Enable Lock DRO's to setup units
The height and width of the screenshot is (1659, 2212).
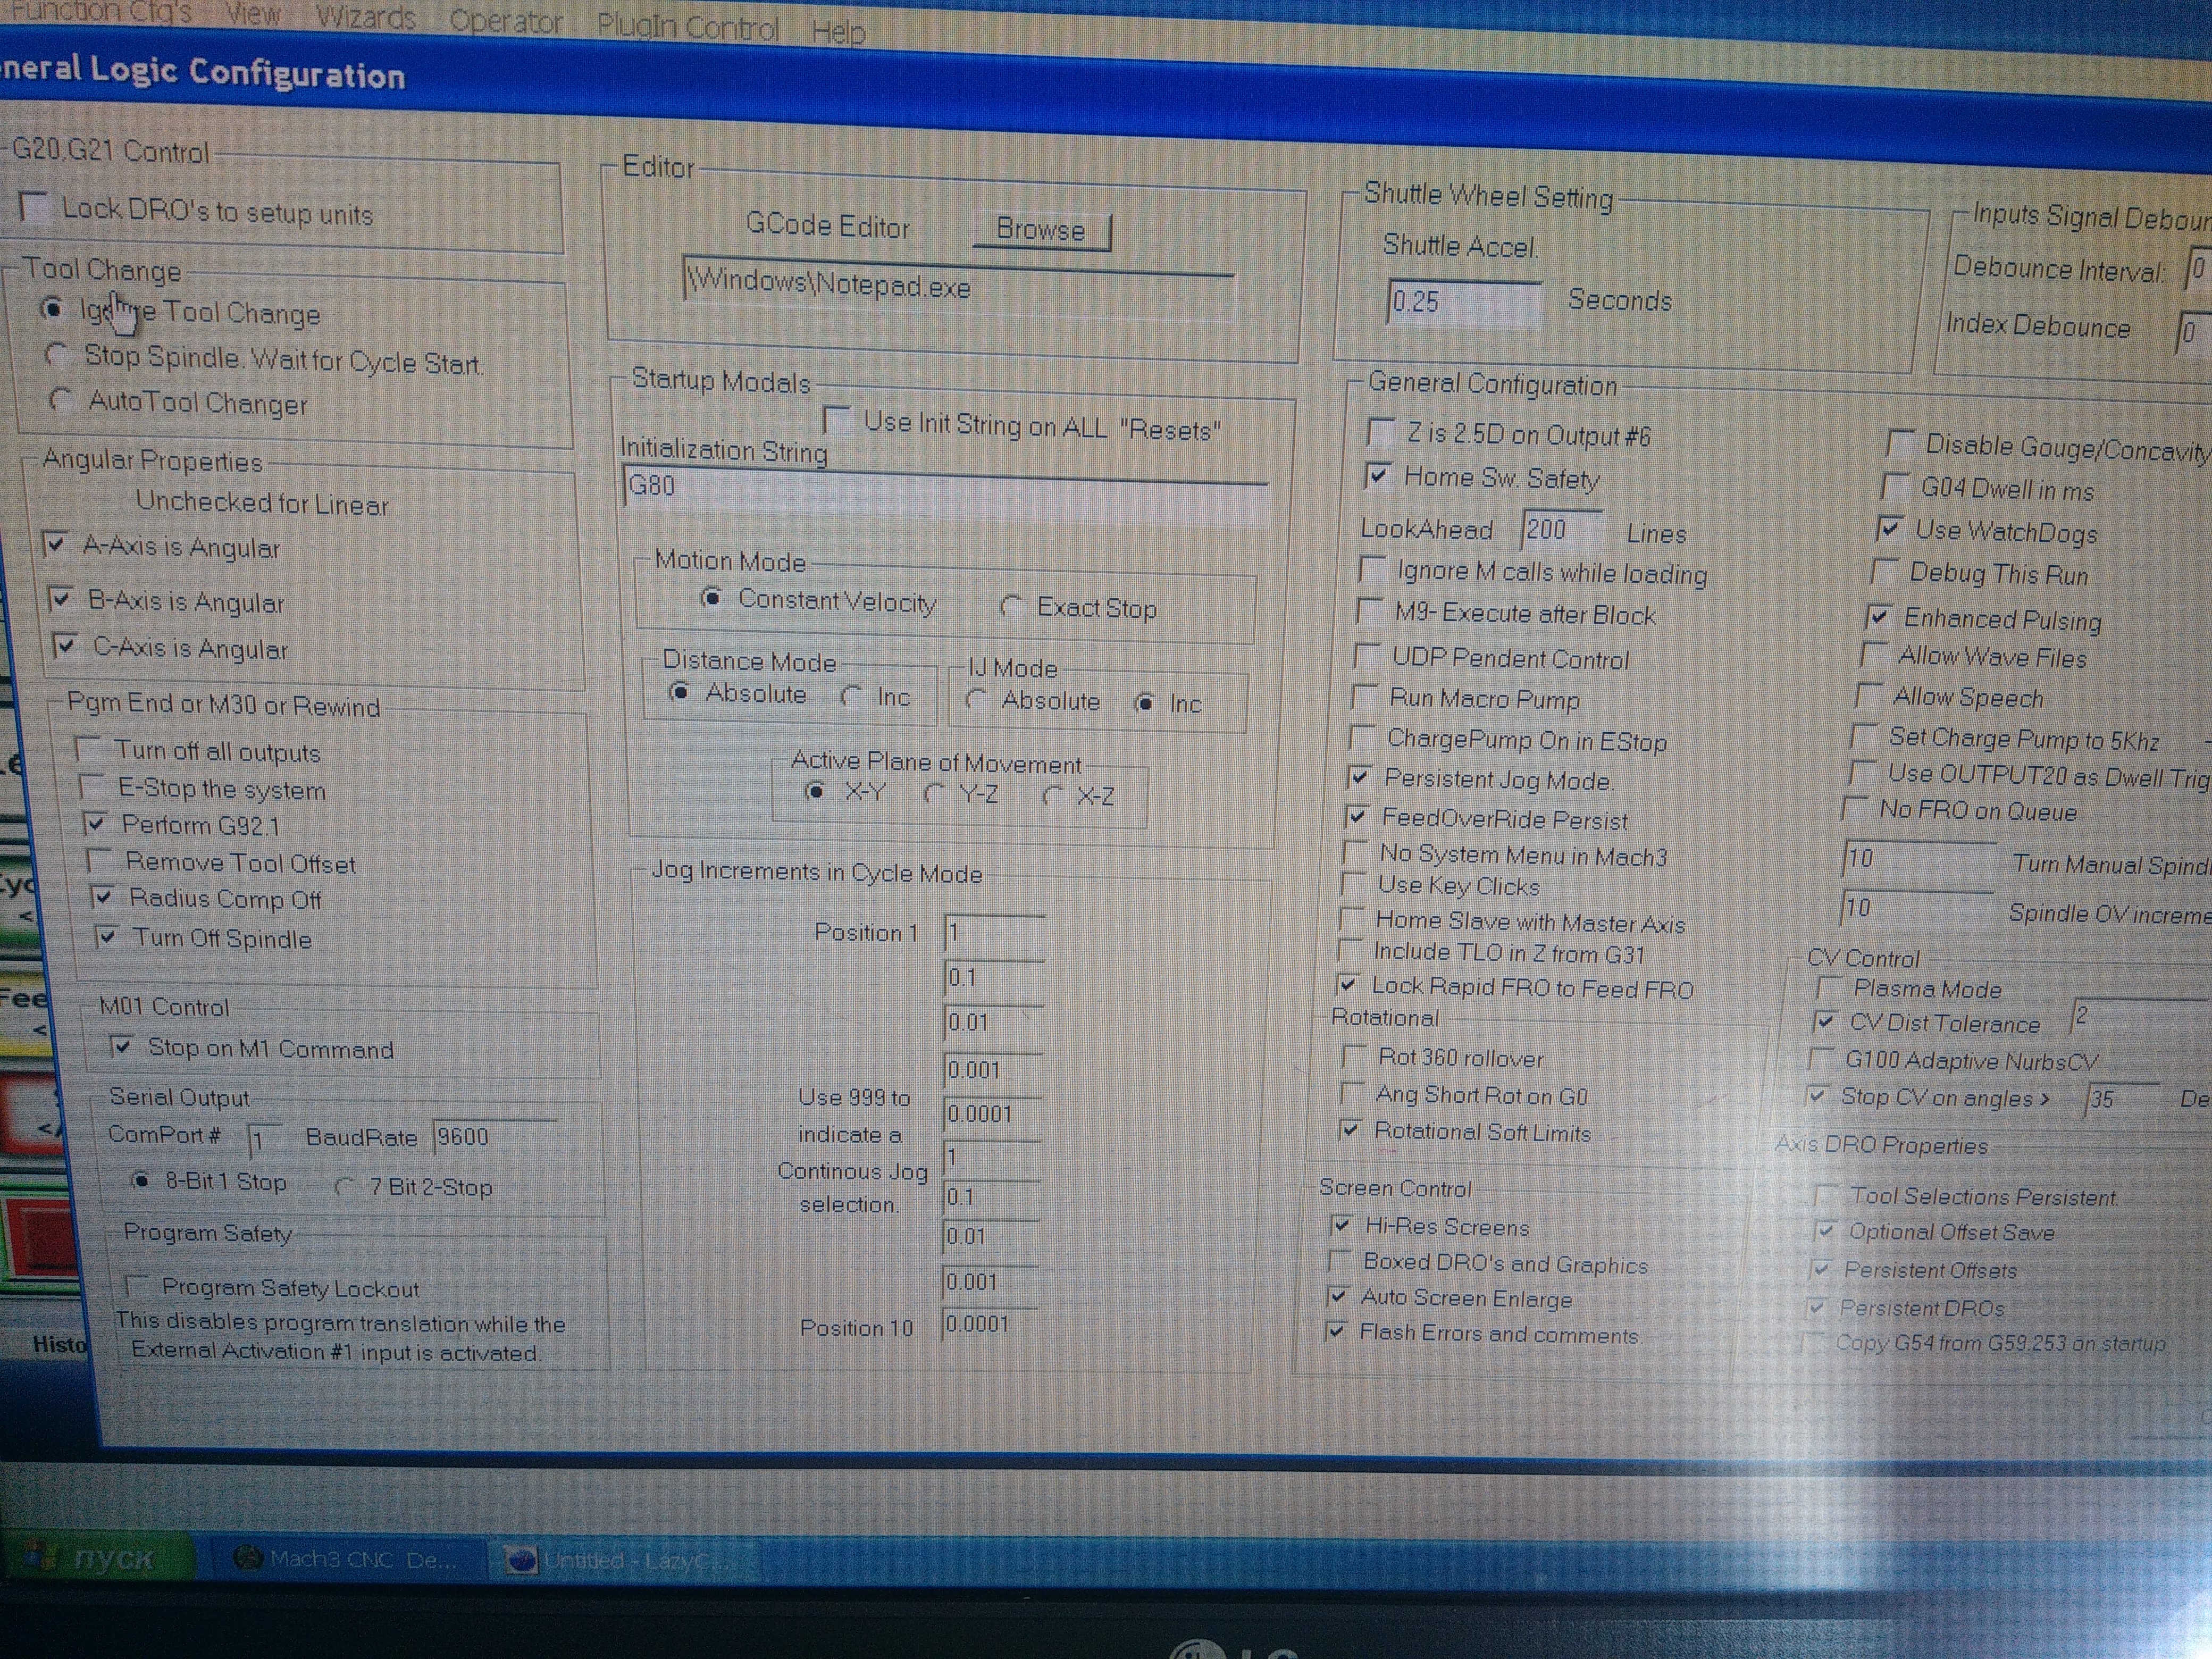(x=35, y=207)
